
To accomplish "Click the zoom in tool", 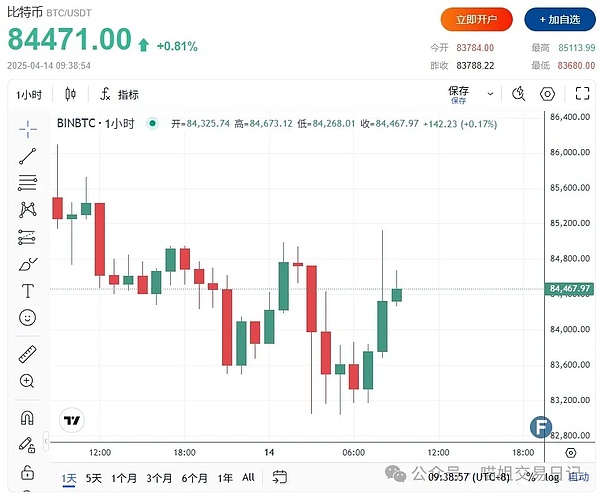I will coord(27,381).
